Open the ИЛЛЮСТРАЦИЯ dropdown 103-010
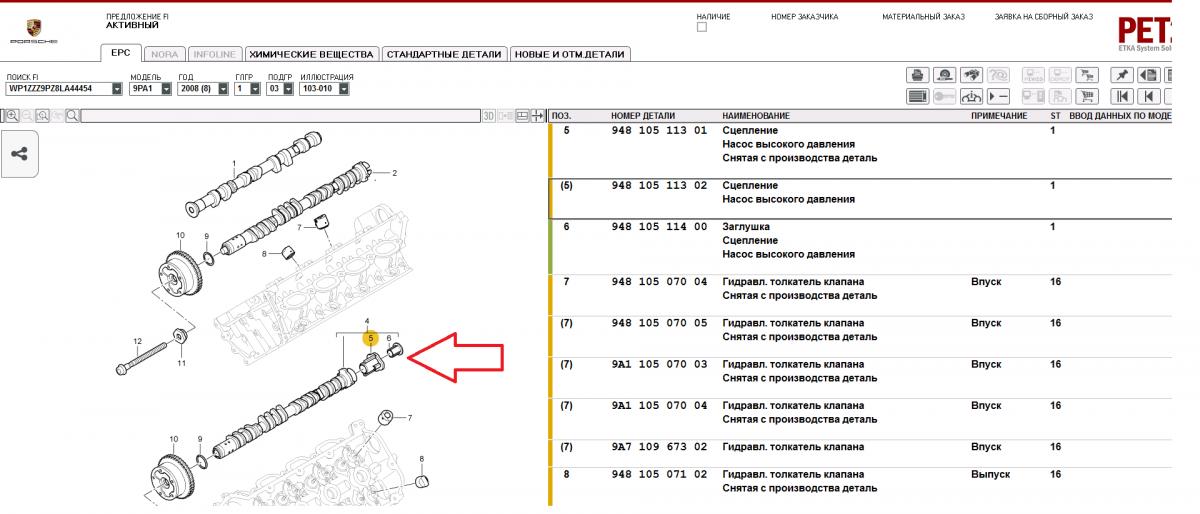 click(343, 89)
